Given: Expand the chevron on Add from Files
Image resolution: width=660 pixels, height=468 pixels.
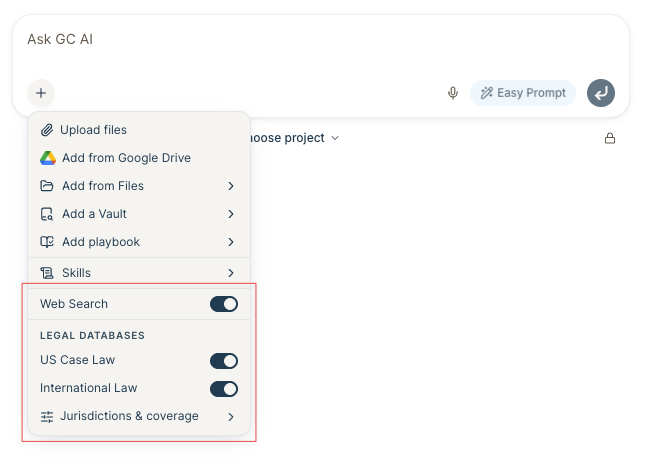Looking at the screenshot, I should pos(231,186).
